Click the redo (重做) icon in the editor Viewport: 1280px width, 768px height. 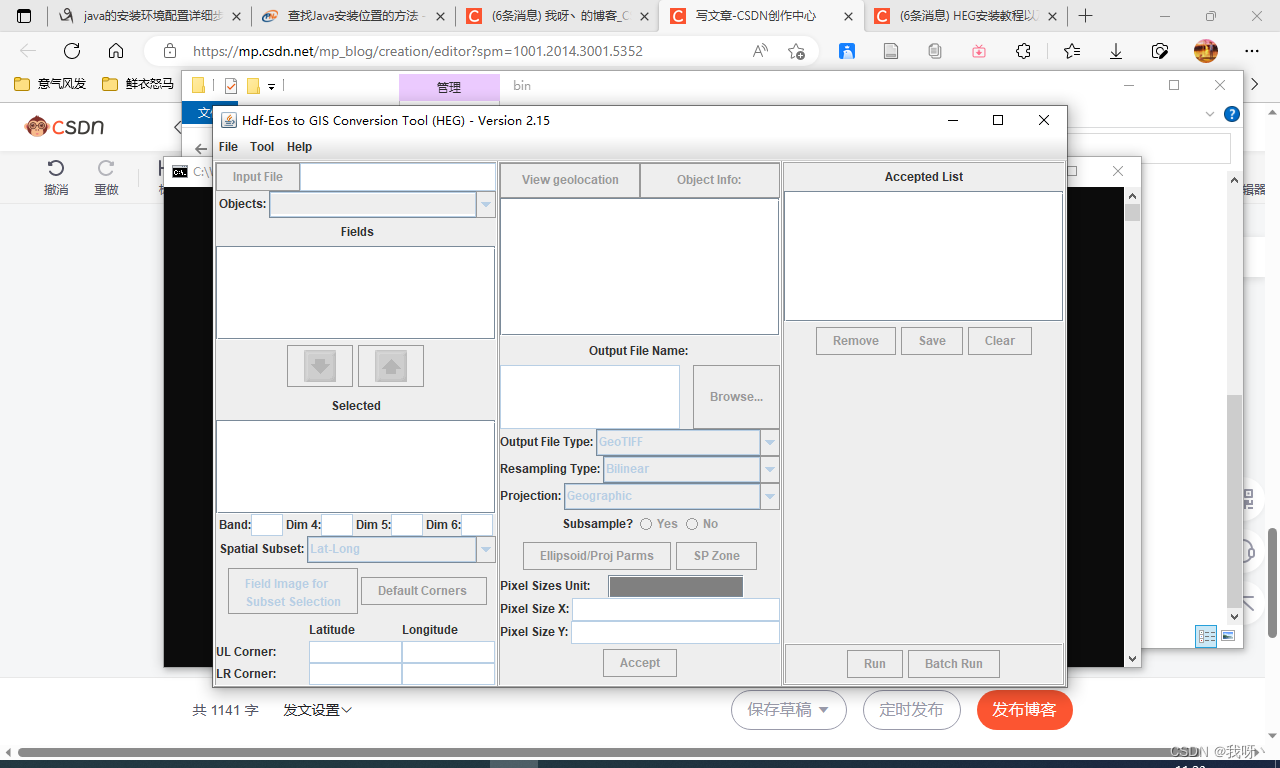(x=106, y=170)
